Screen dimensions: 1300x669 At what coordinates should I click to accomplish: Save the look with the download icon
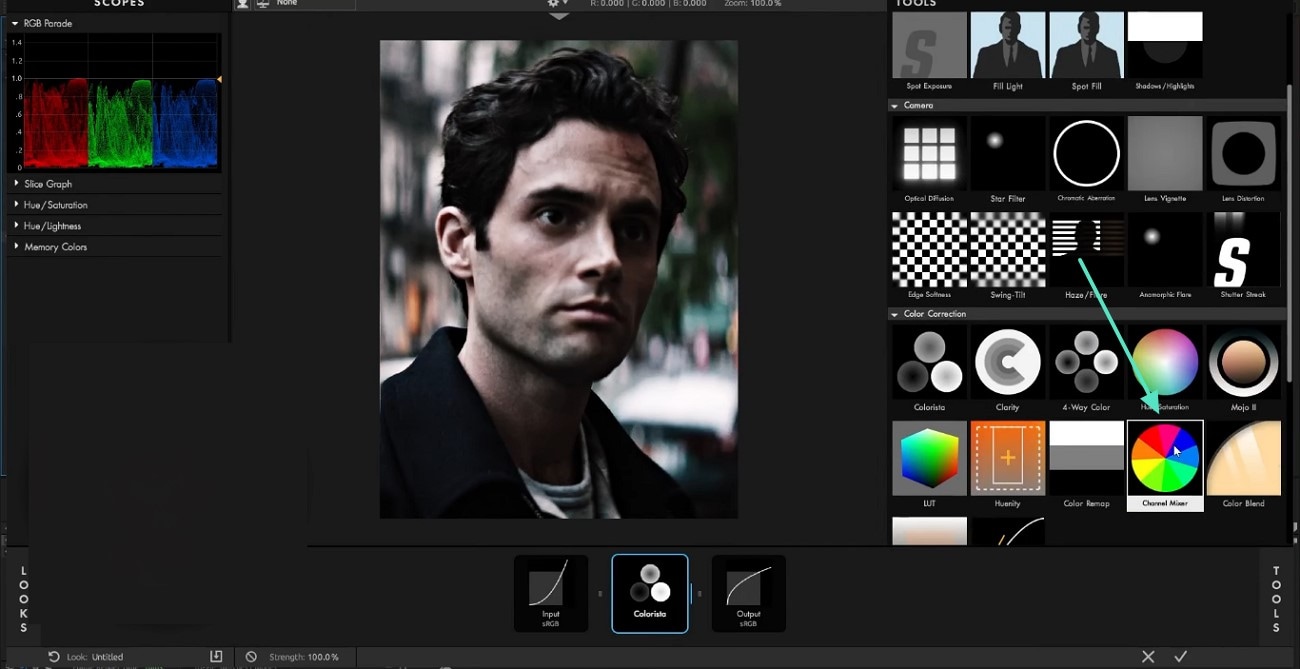click(x=216, y=657)
